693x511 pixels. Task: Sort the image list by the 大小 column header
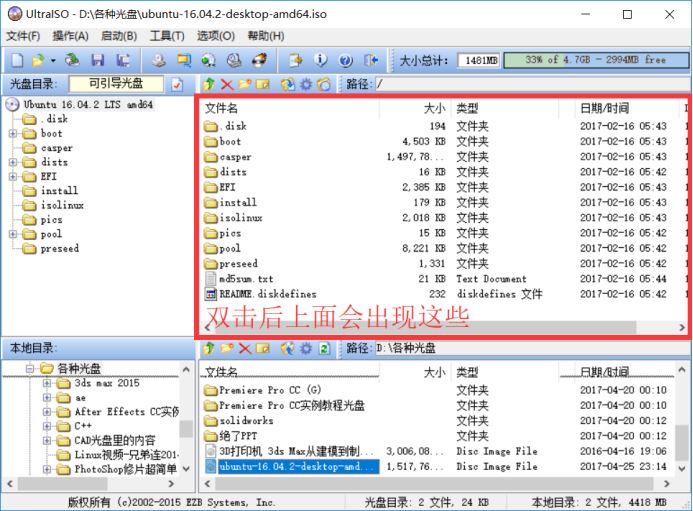[415, 108]
